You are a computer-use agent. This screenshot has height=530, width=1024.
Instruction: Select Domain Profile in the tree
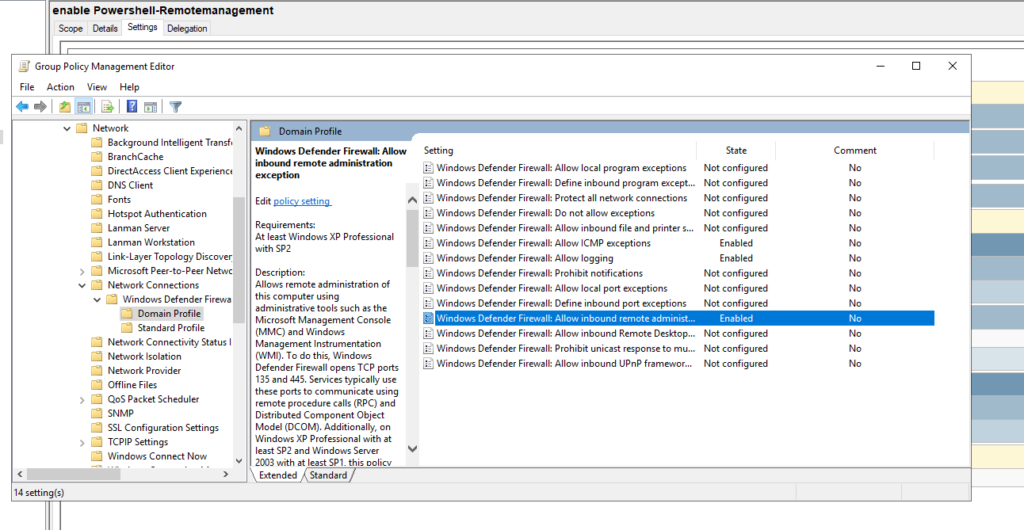coord(169,313)
